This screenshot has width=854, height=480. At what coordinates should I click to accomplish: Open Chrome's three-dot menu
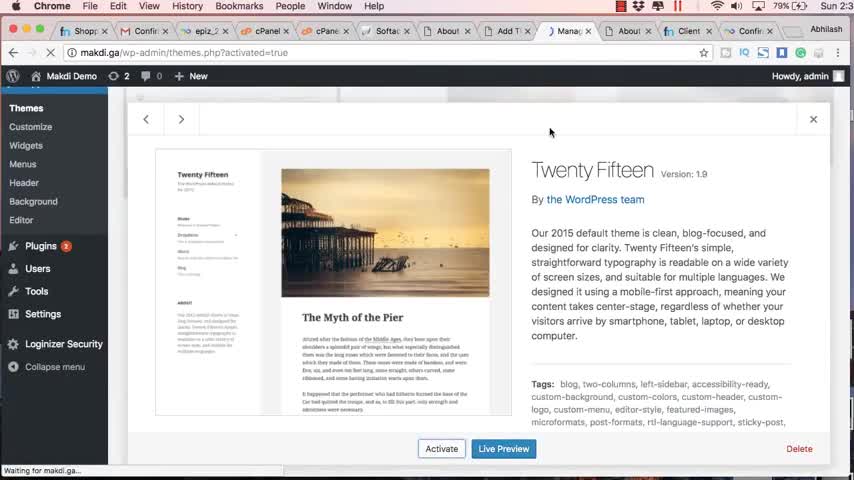pyautogui.click(x=838, y=53)
